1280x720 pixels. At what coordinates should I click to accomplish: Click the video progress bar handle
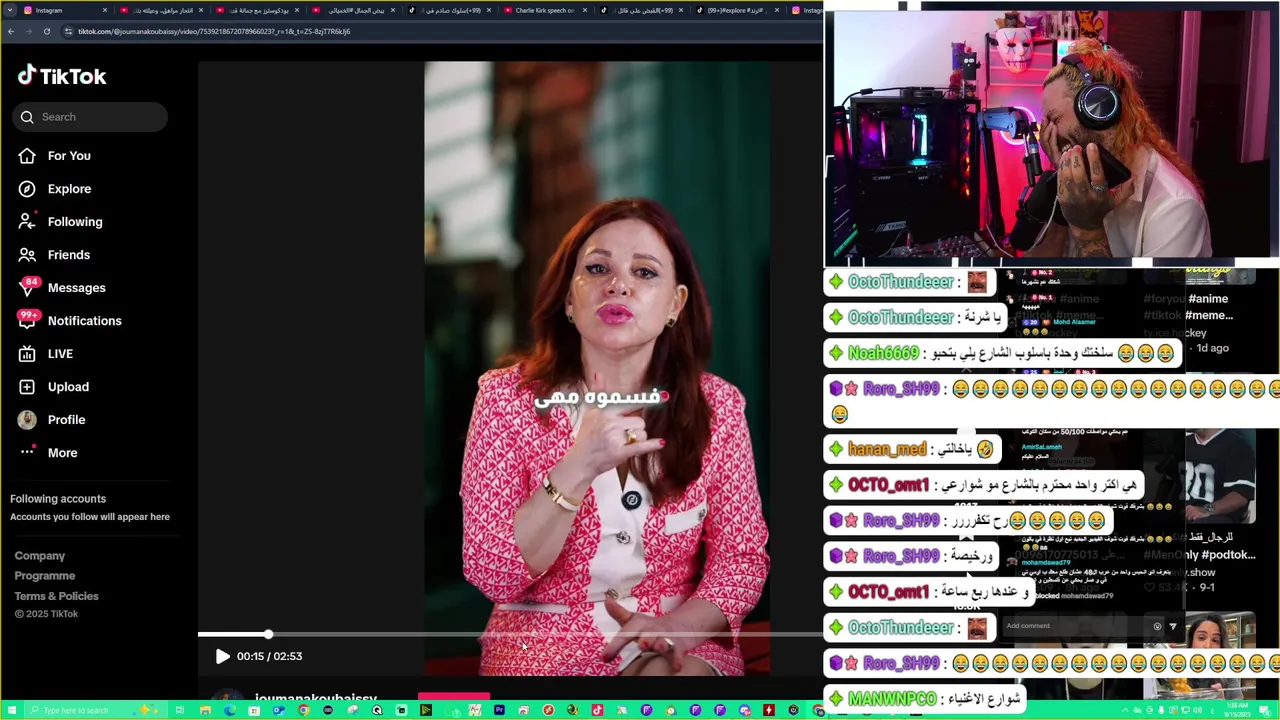click(268, 634)
